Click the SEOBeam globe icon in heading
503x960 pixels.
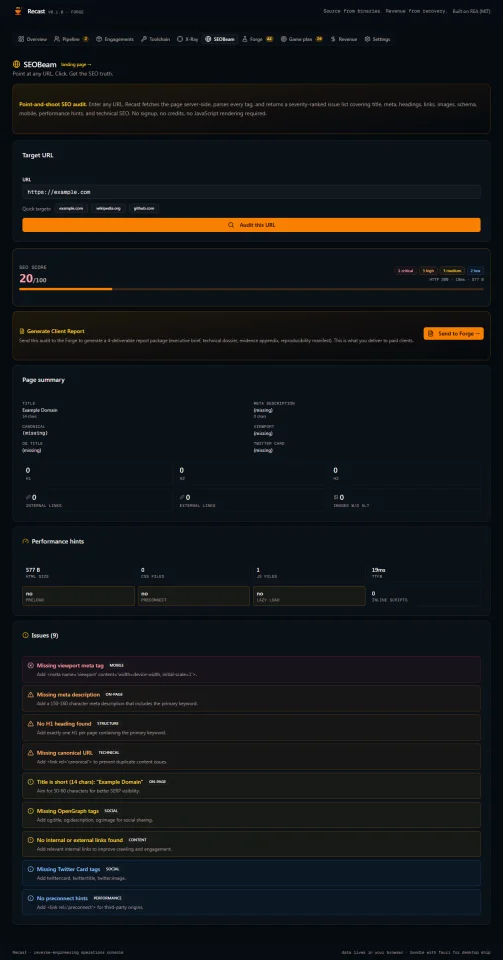click(16, 64)
